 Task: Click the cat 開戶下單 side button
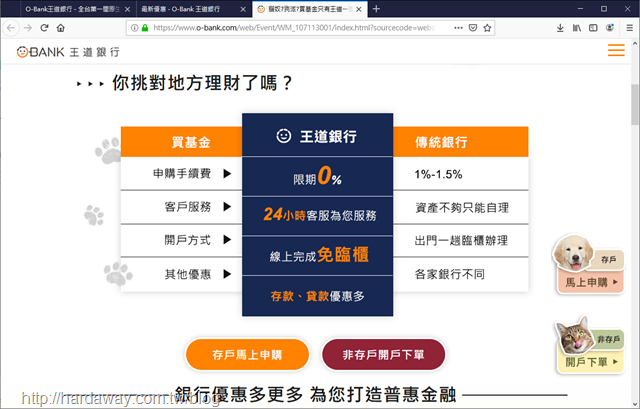coord(591,362)
